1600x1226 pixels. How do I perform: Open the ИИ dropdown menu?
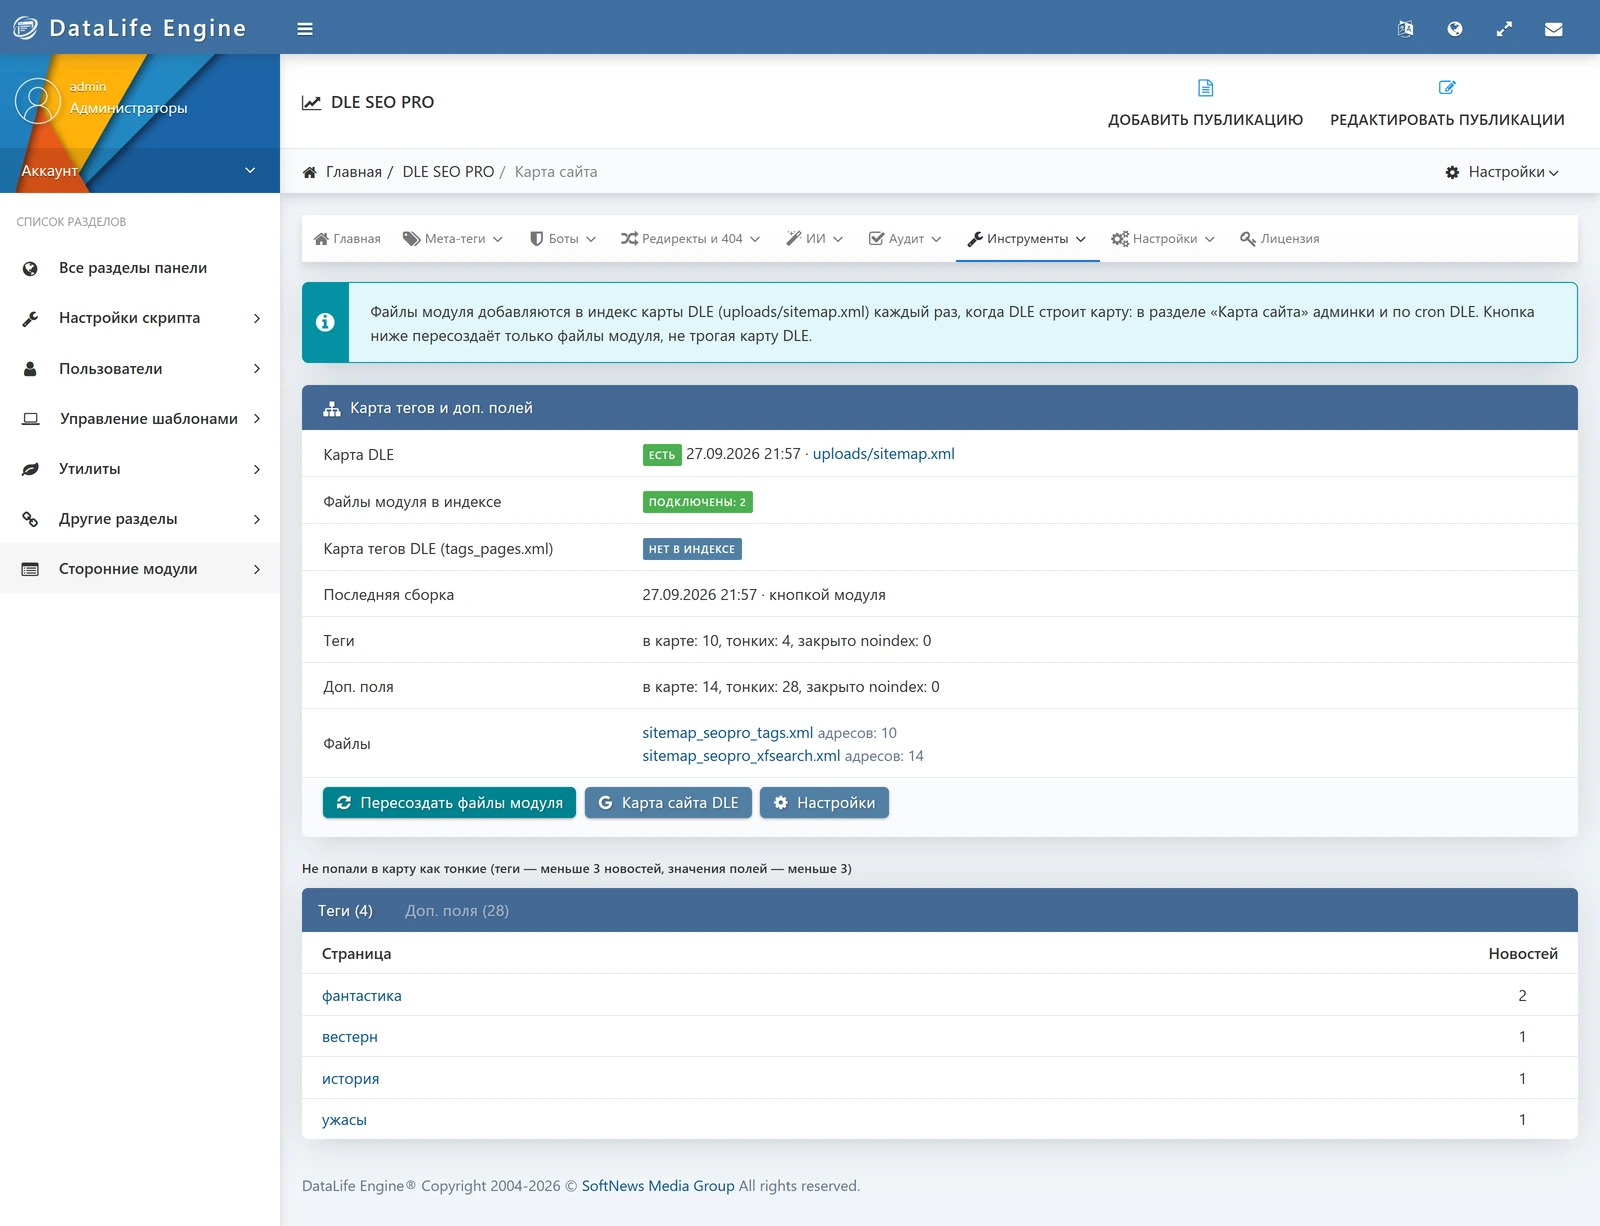(x=815, y=239)
